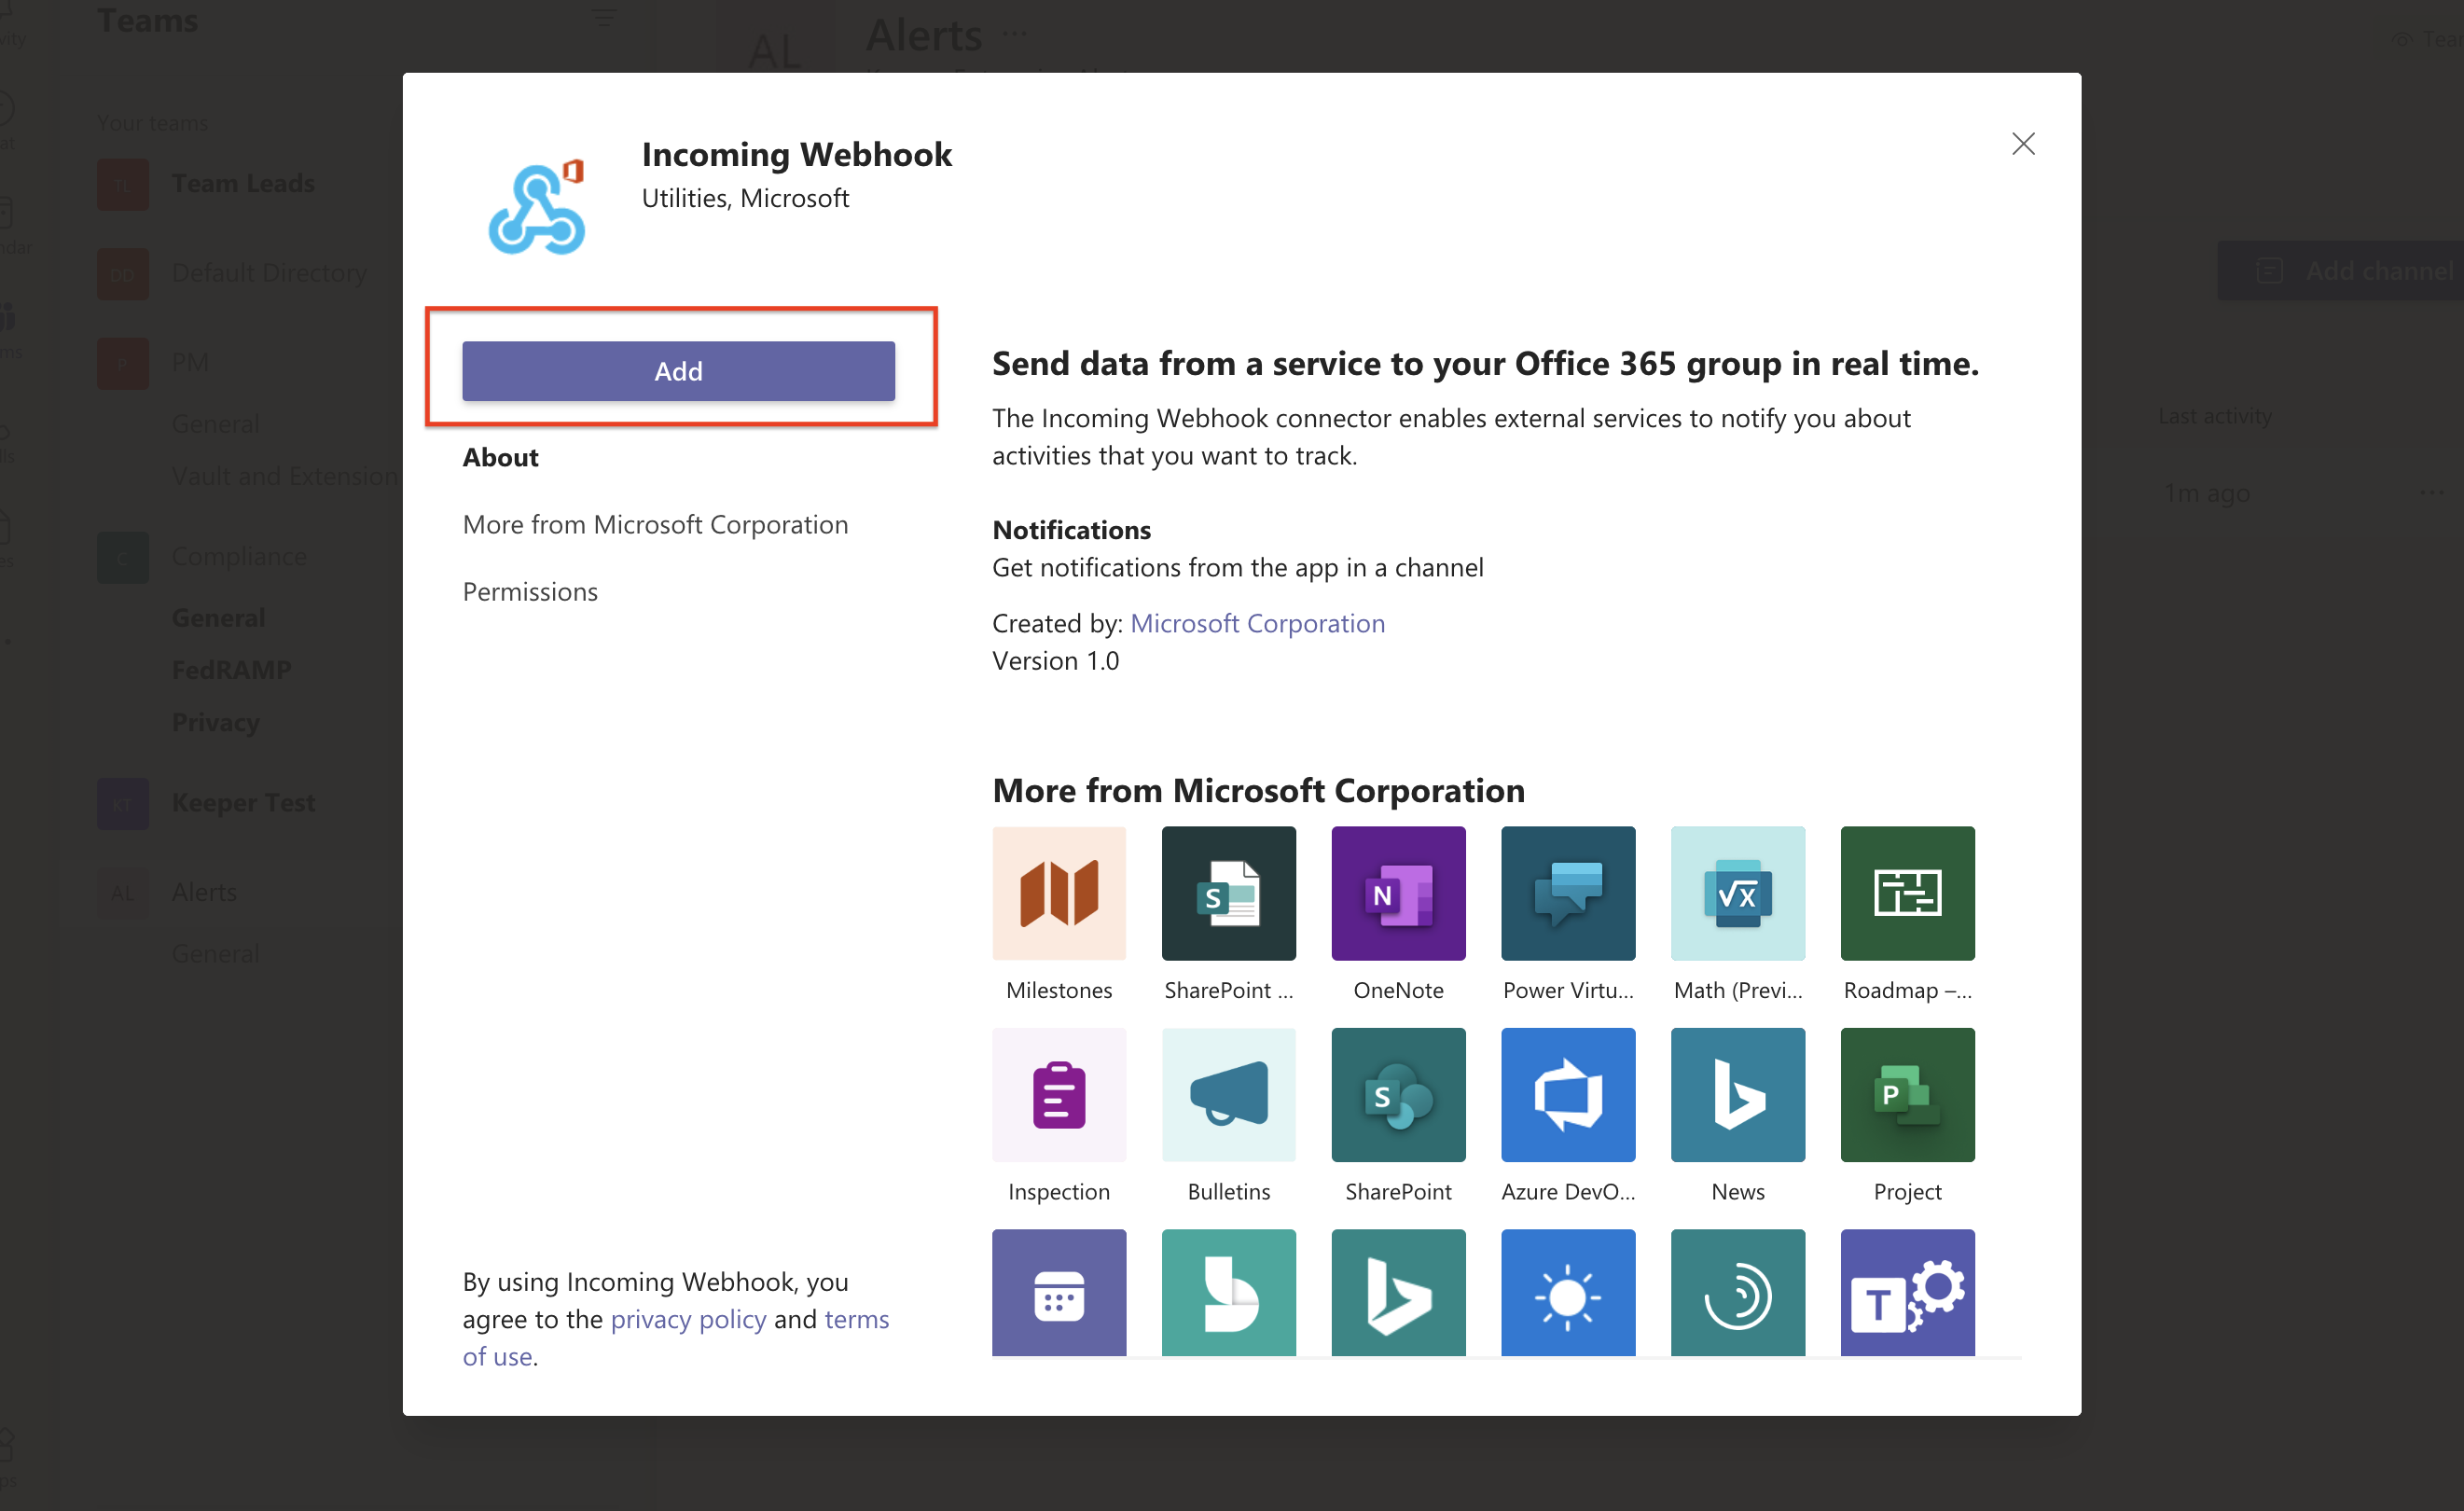Select Compliance team in background list
This screenshot has height=1511, width=2464.
point(239,557)
